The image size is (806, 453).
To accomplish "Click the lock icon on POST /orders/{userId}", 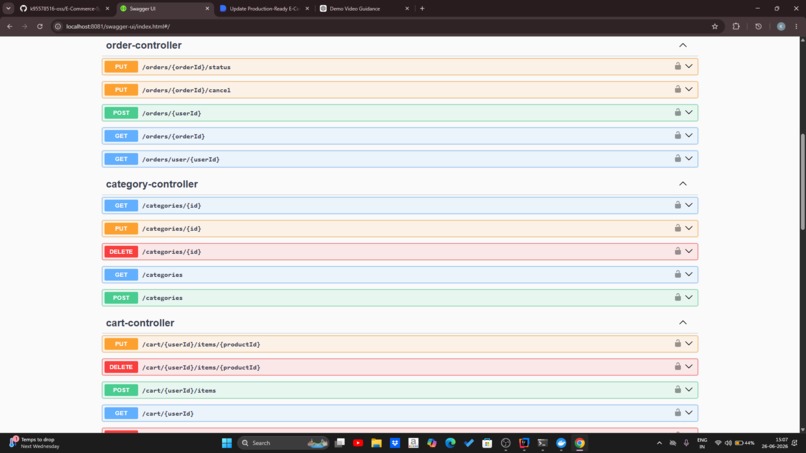I will pyautogui.click(x=677, y=113).
